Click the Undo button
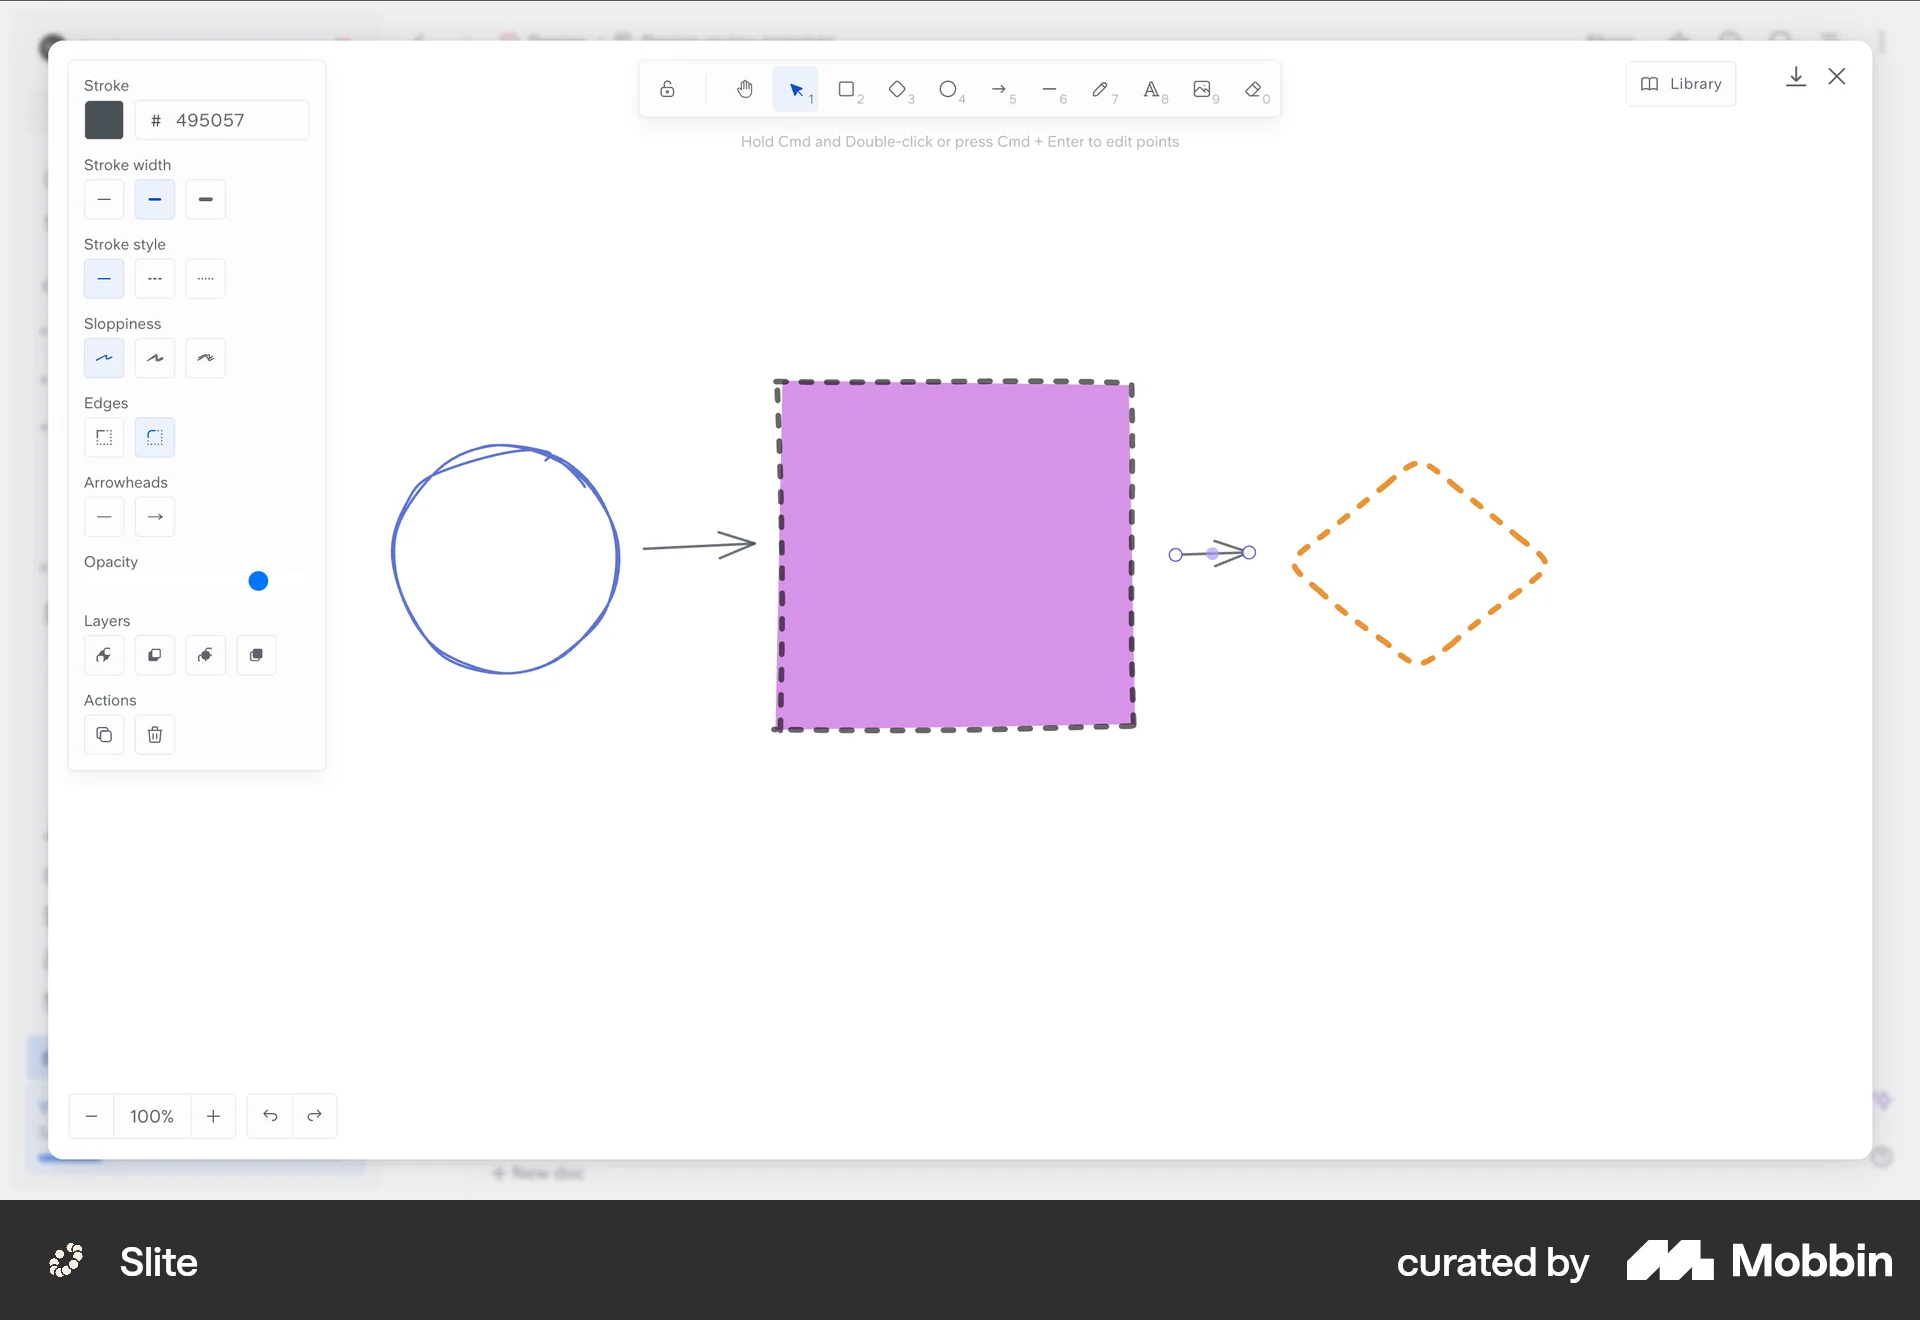The height and width of the screenshot is (1320, 1920). (x=268, y=1116)
